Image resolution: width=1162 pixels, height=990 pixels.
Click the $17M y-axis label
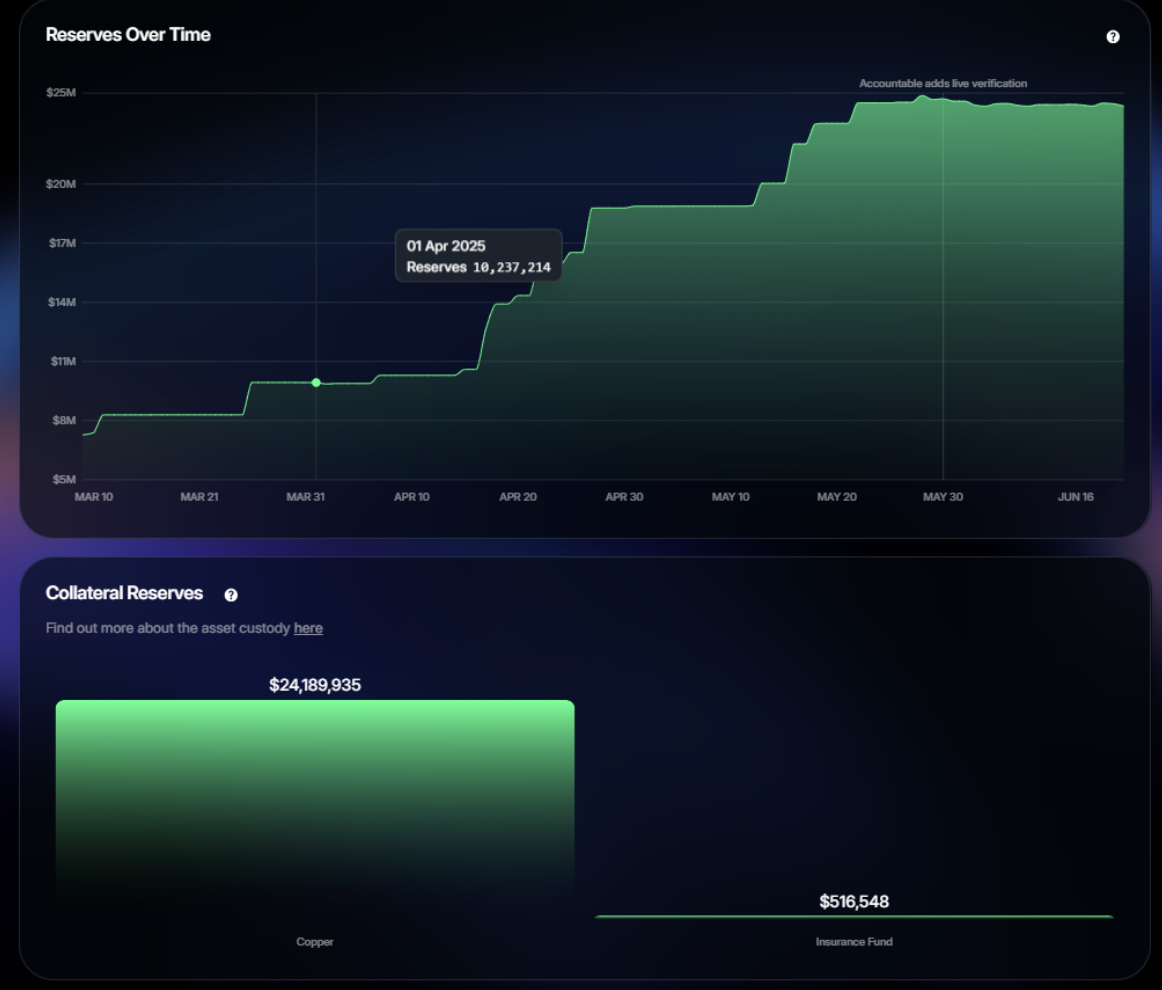62,243
